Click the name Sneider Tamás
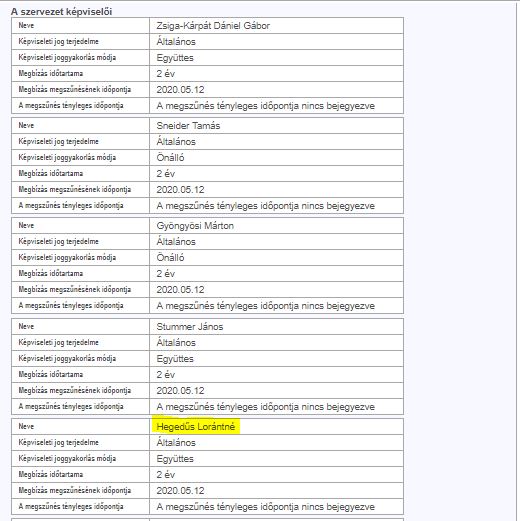This screenshot has width=520, height=521. click(x=188, y=126)
